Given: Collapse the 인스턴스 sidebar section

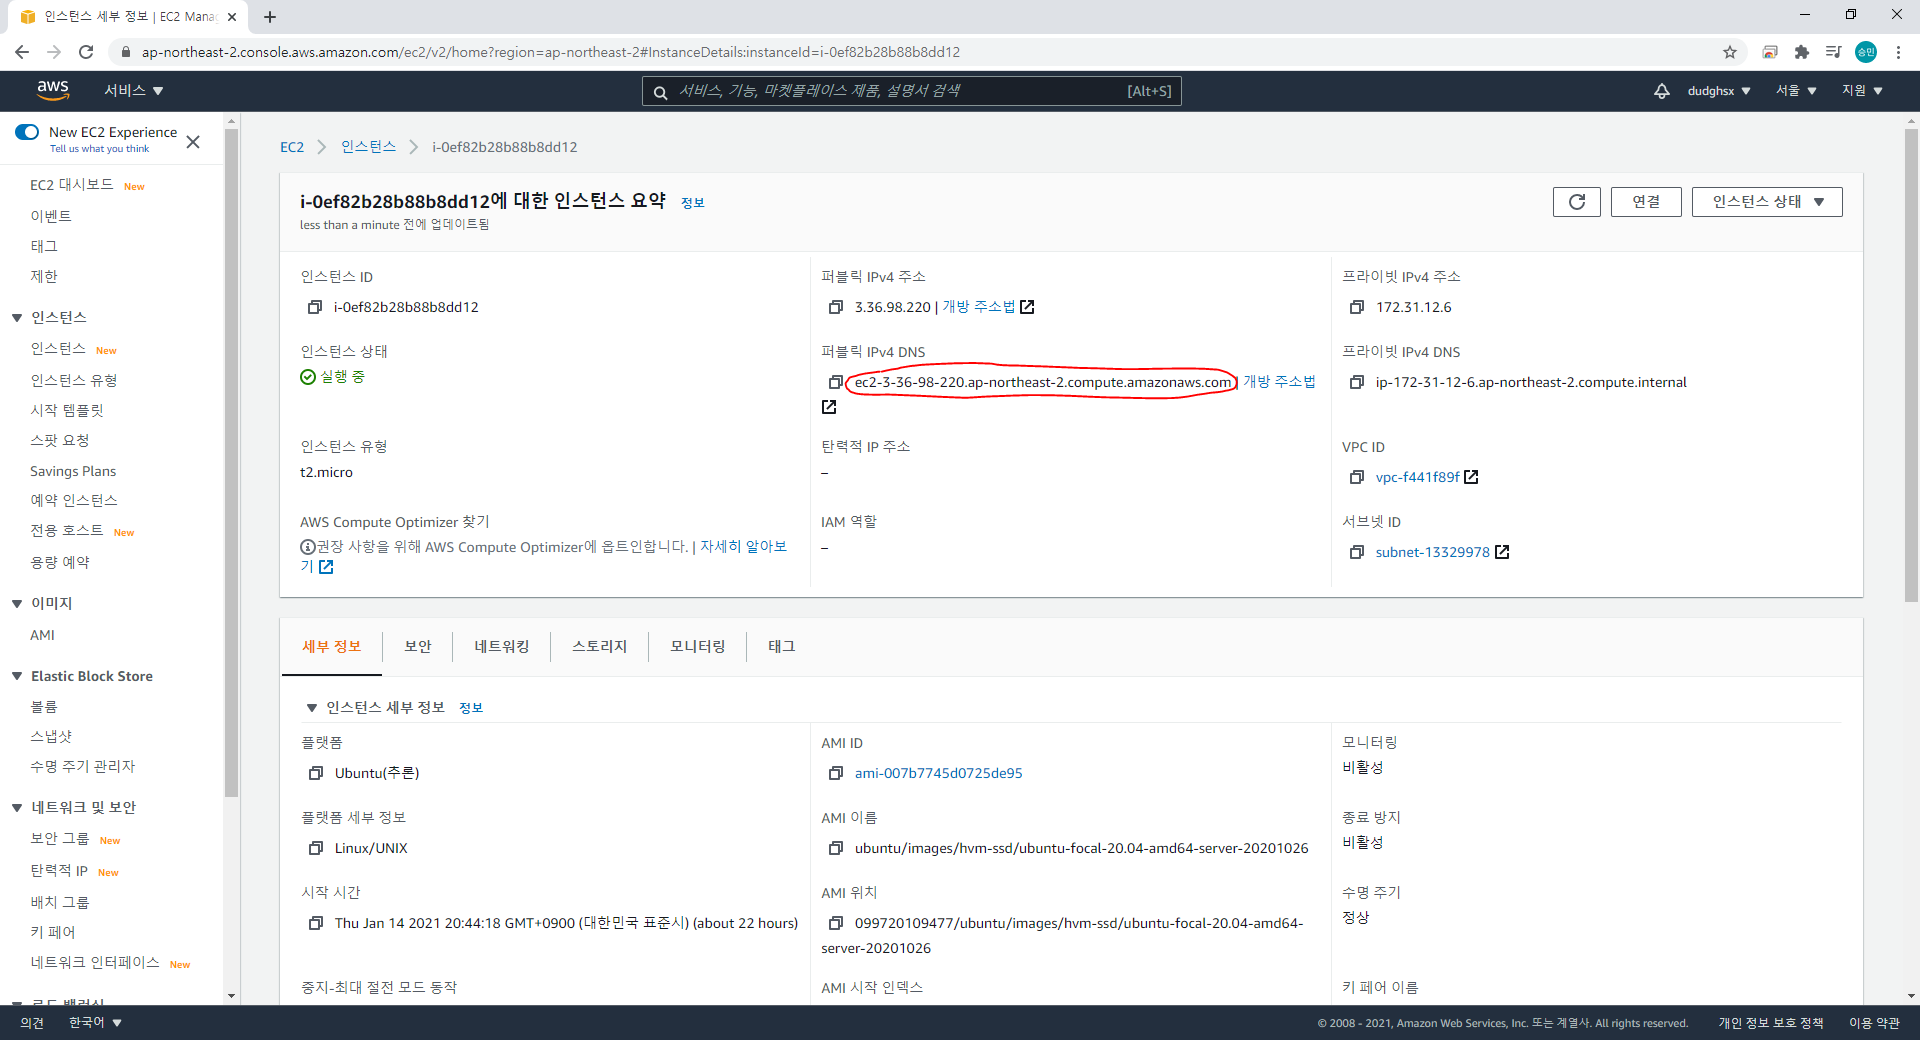Looking at the screenshot, I should click(17, 318).
